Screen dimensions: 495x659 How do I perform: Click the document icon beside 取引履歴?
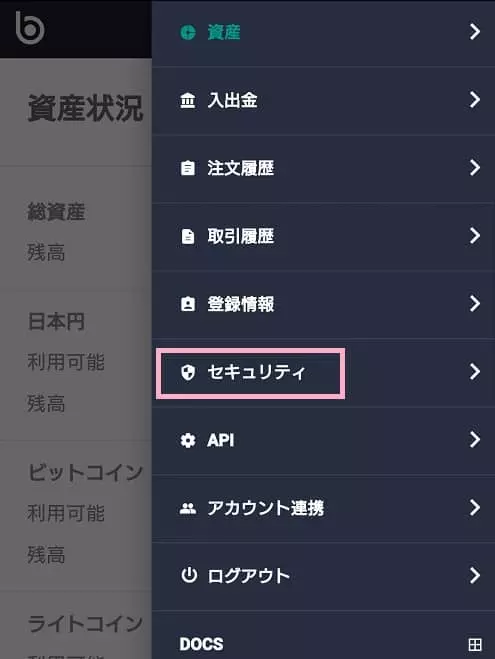click(x=187, y=237)
